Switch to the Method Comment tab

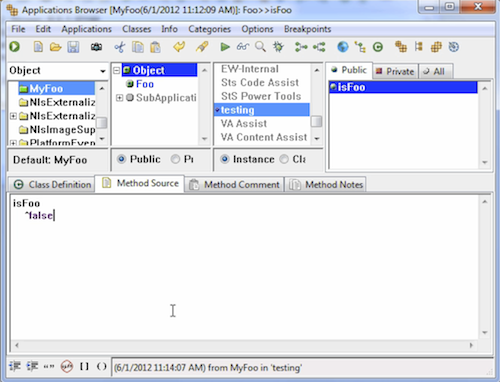click(x=234, y=184)
